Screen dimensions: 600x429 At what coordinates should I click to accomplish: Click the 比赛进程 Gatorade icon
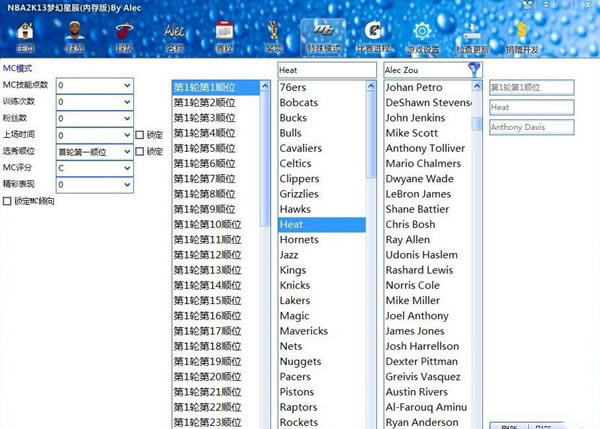tap(373, 37)
